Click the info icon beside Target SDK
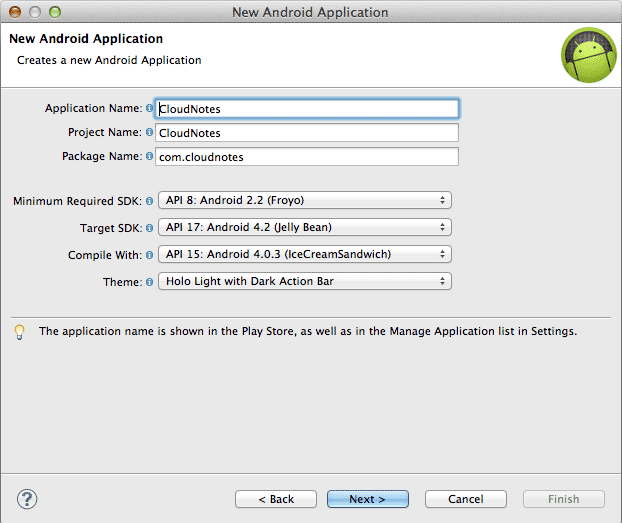622x523 pixels. [150, 227]
